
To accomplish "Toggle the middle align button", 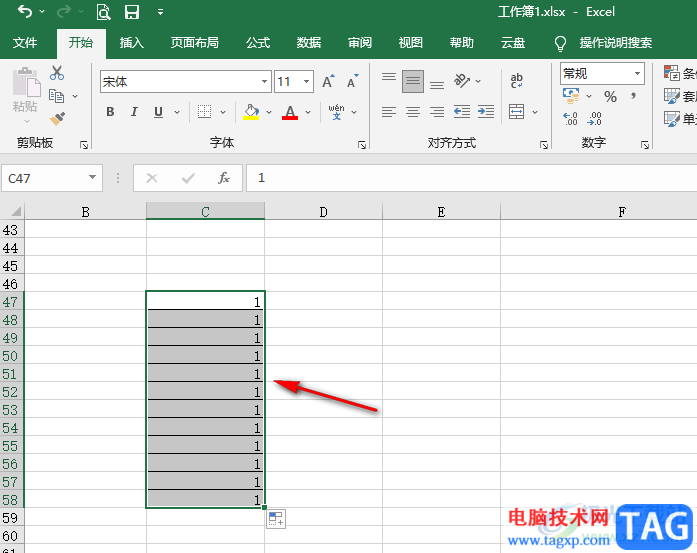I will click(x=413, y=81).
